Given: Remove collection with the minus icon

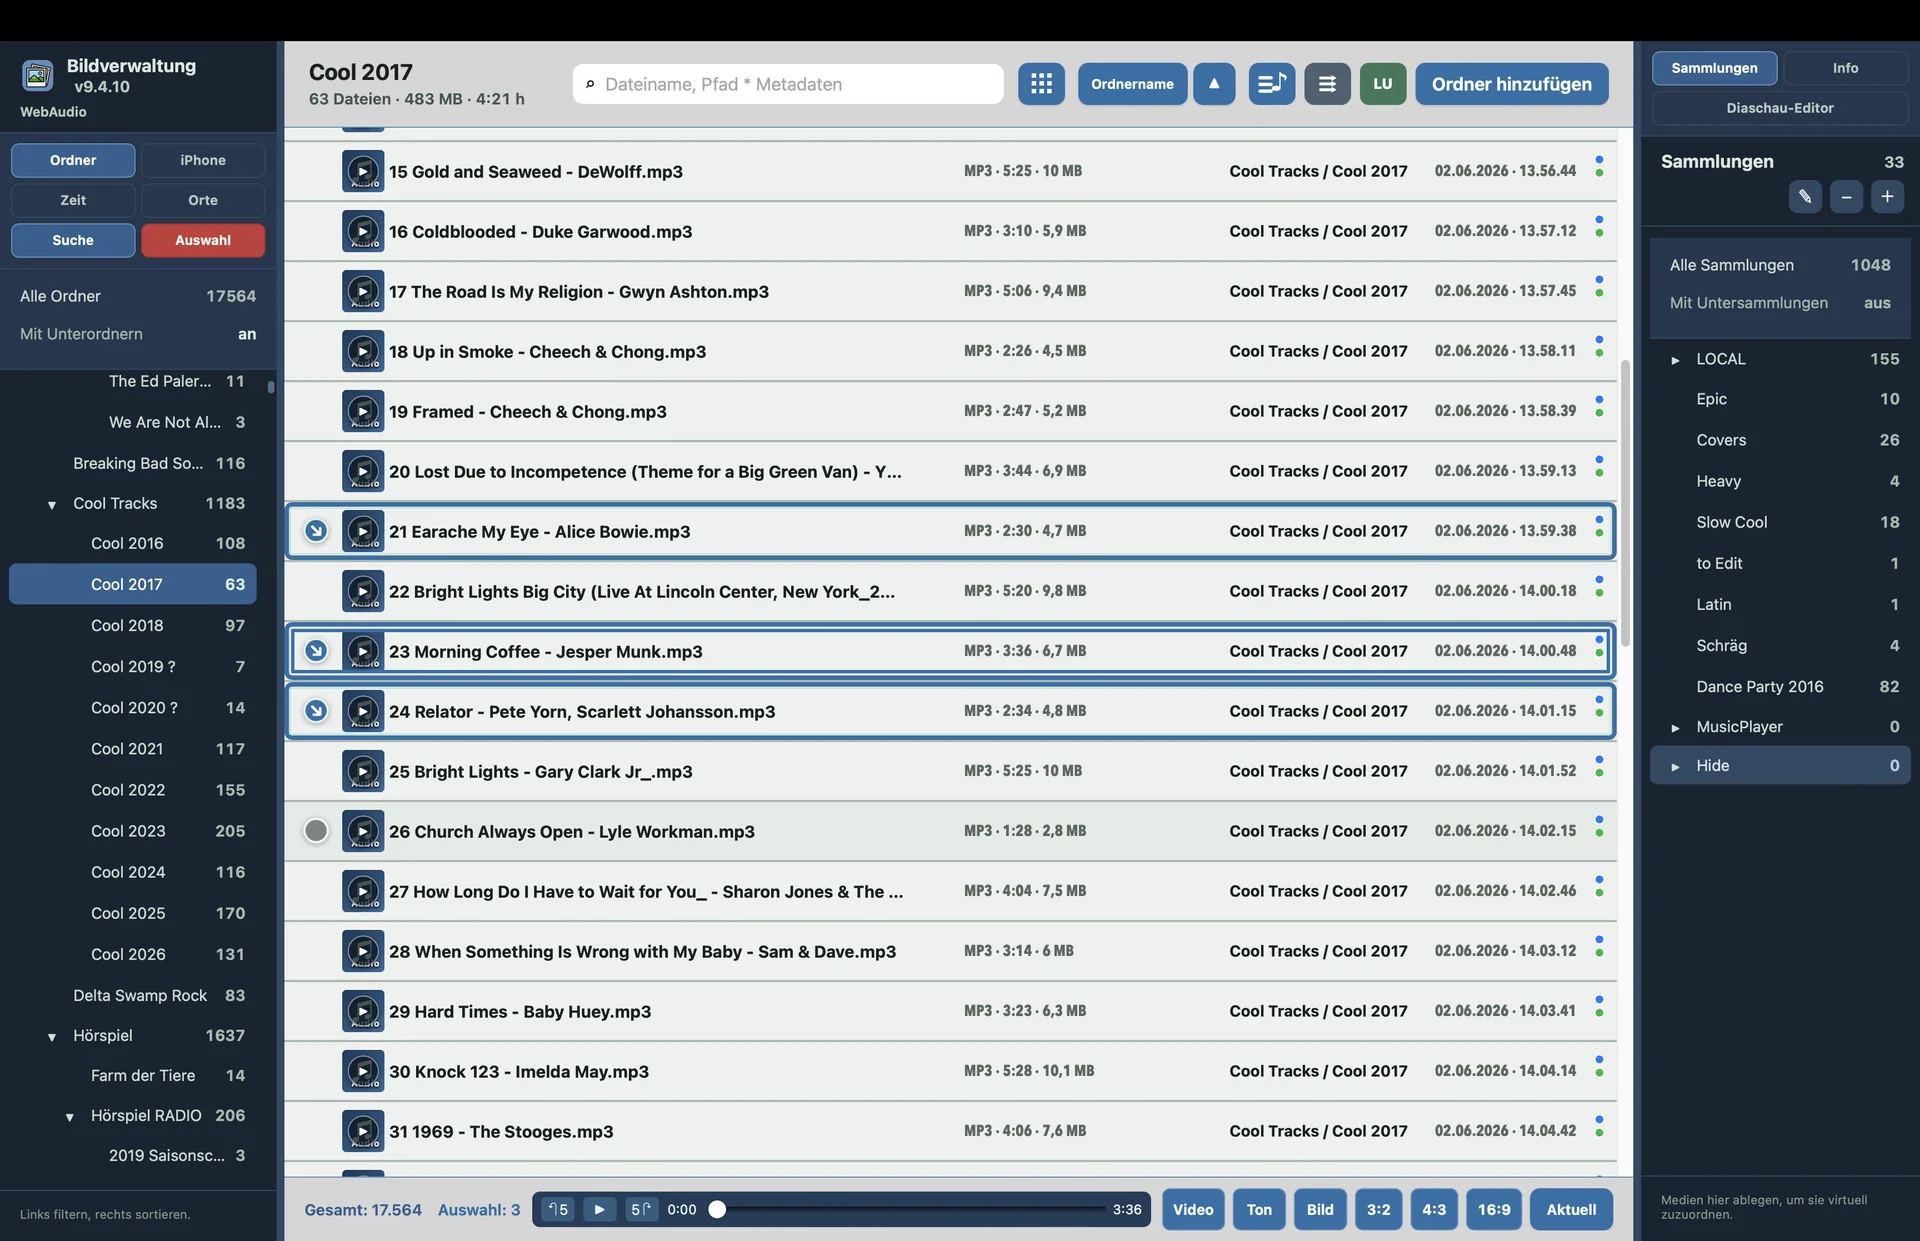Looking at the screenshot, I should 1846,197.
